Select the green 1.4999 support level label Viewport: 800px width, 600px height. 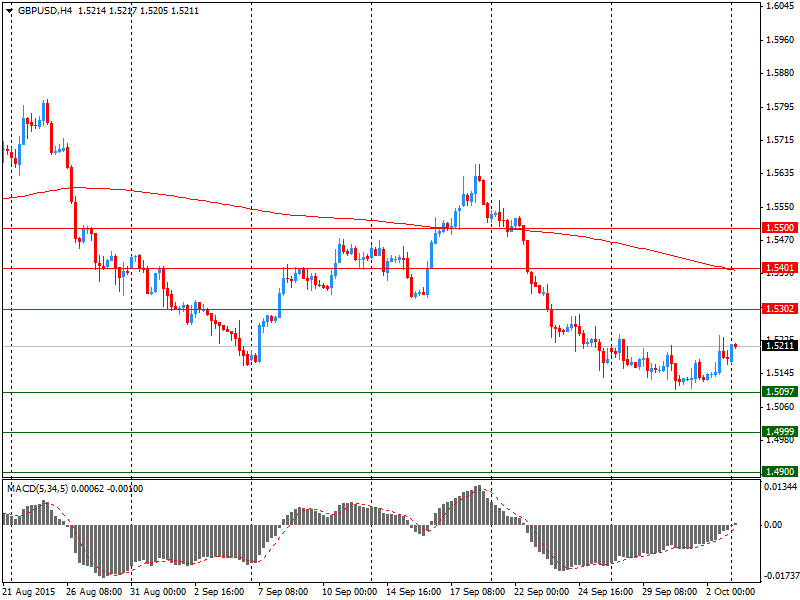[x=780, y=432]
